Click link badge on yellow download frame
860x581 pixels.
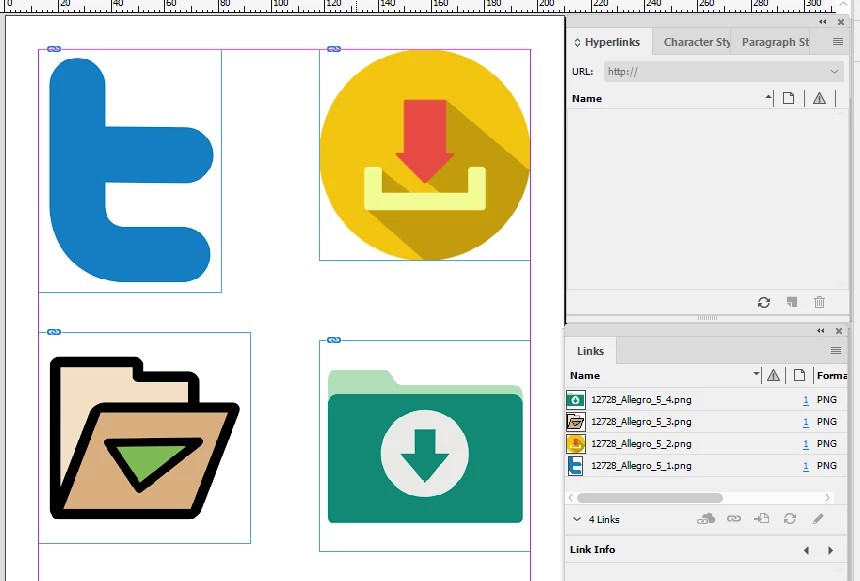pyautogui.click(x=334, y=49)
